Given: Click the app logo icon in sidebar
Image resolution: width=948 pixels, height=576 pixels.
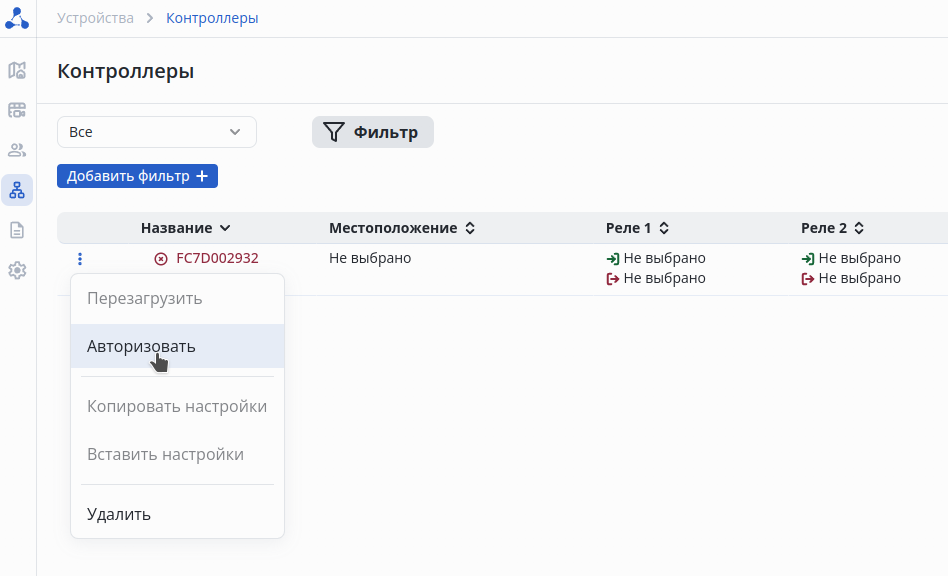Looking at the screenshot, I should (17, 18).
